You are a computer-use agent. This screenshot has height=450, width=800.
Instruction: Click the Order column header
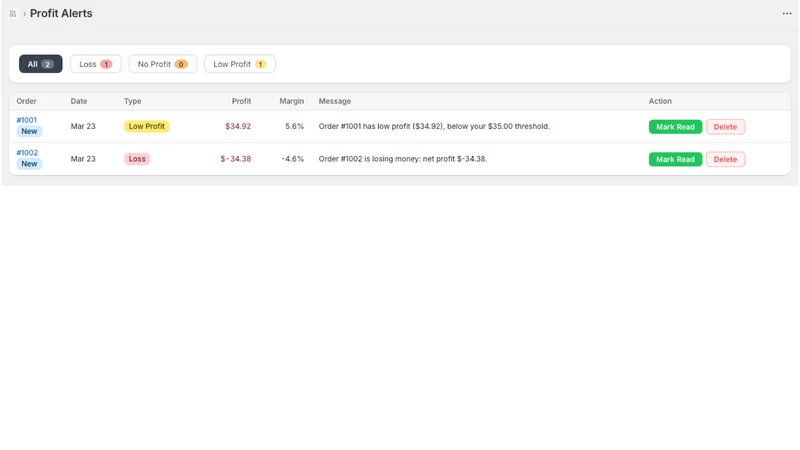tap(27, 101)
